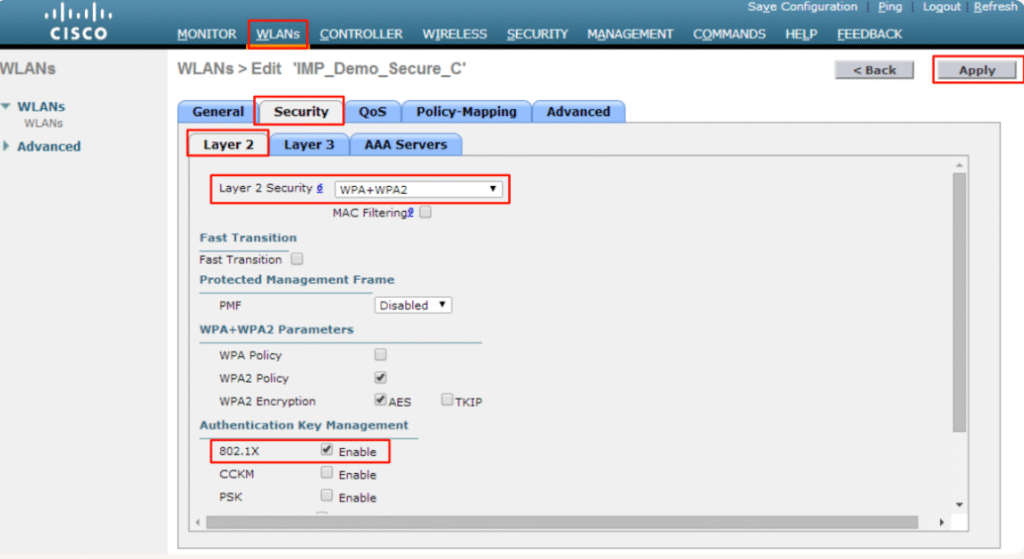Image resolution: width=1024 pixels, height=559 pixels.
Task: Enable TKIP encryption checkbox
Action: 447,400
